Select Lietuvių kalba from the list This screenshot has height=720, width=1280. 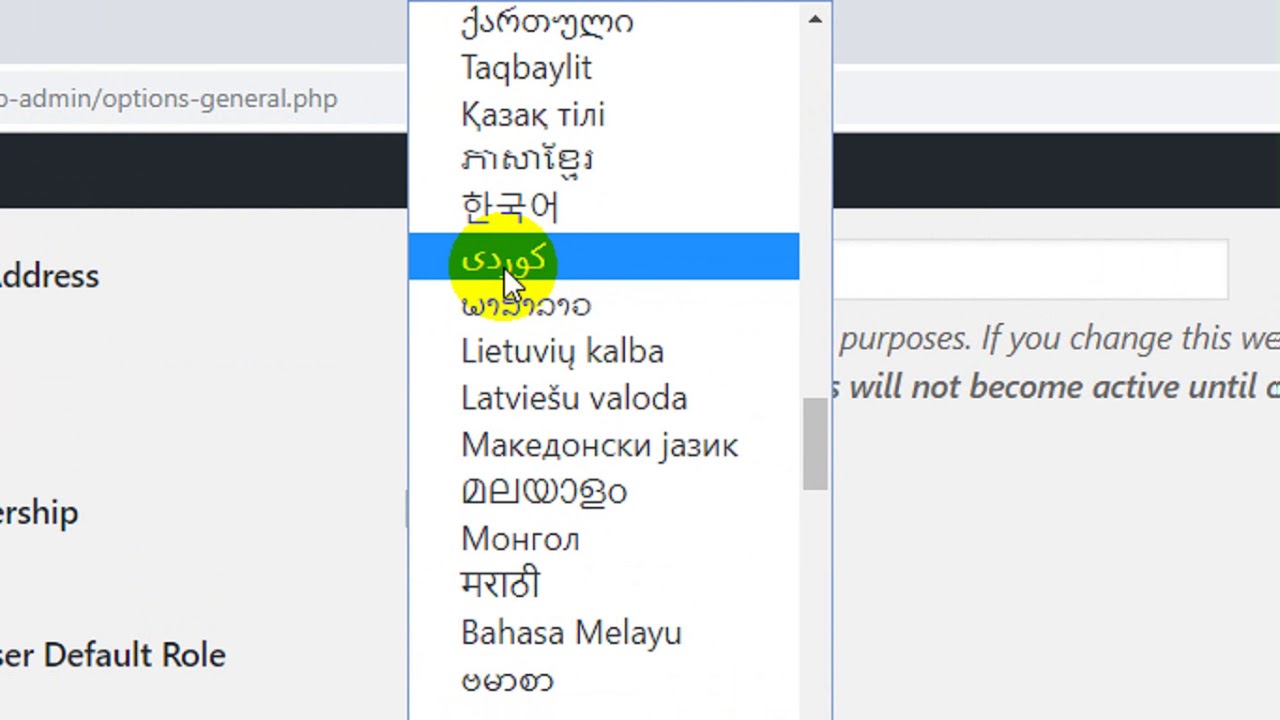click(x=562, y=352)
